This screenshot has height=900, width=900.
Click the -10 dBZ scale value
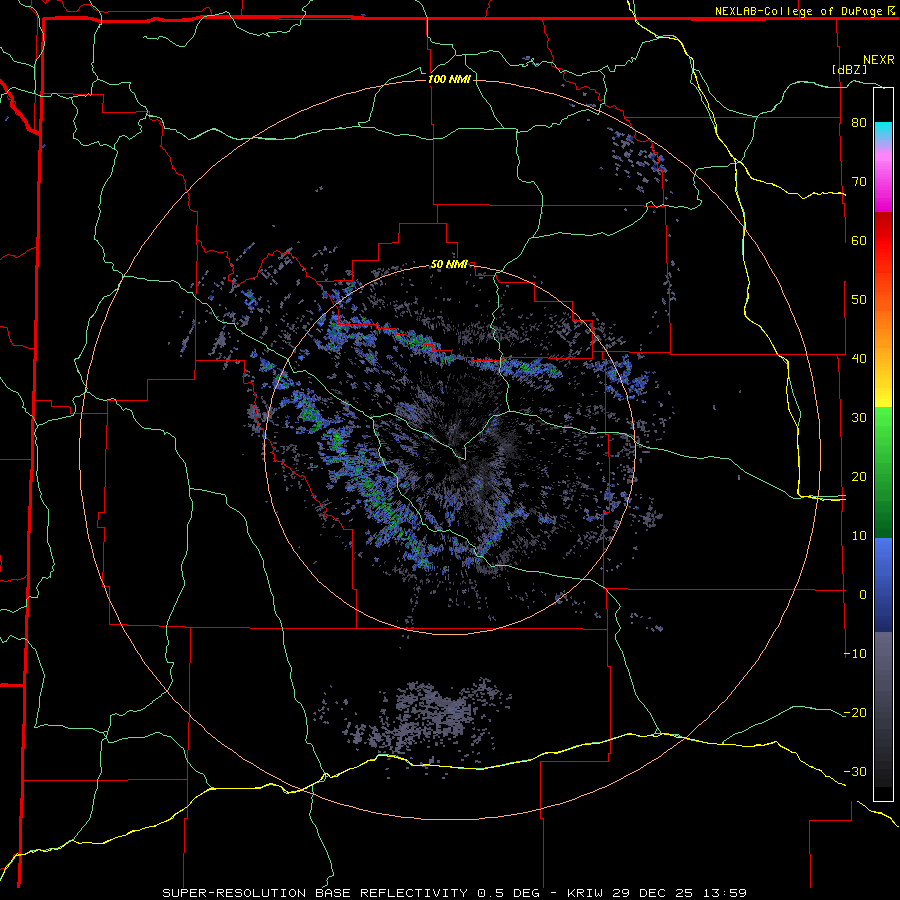(x=855, y=654)
